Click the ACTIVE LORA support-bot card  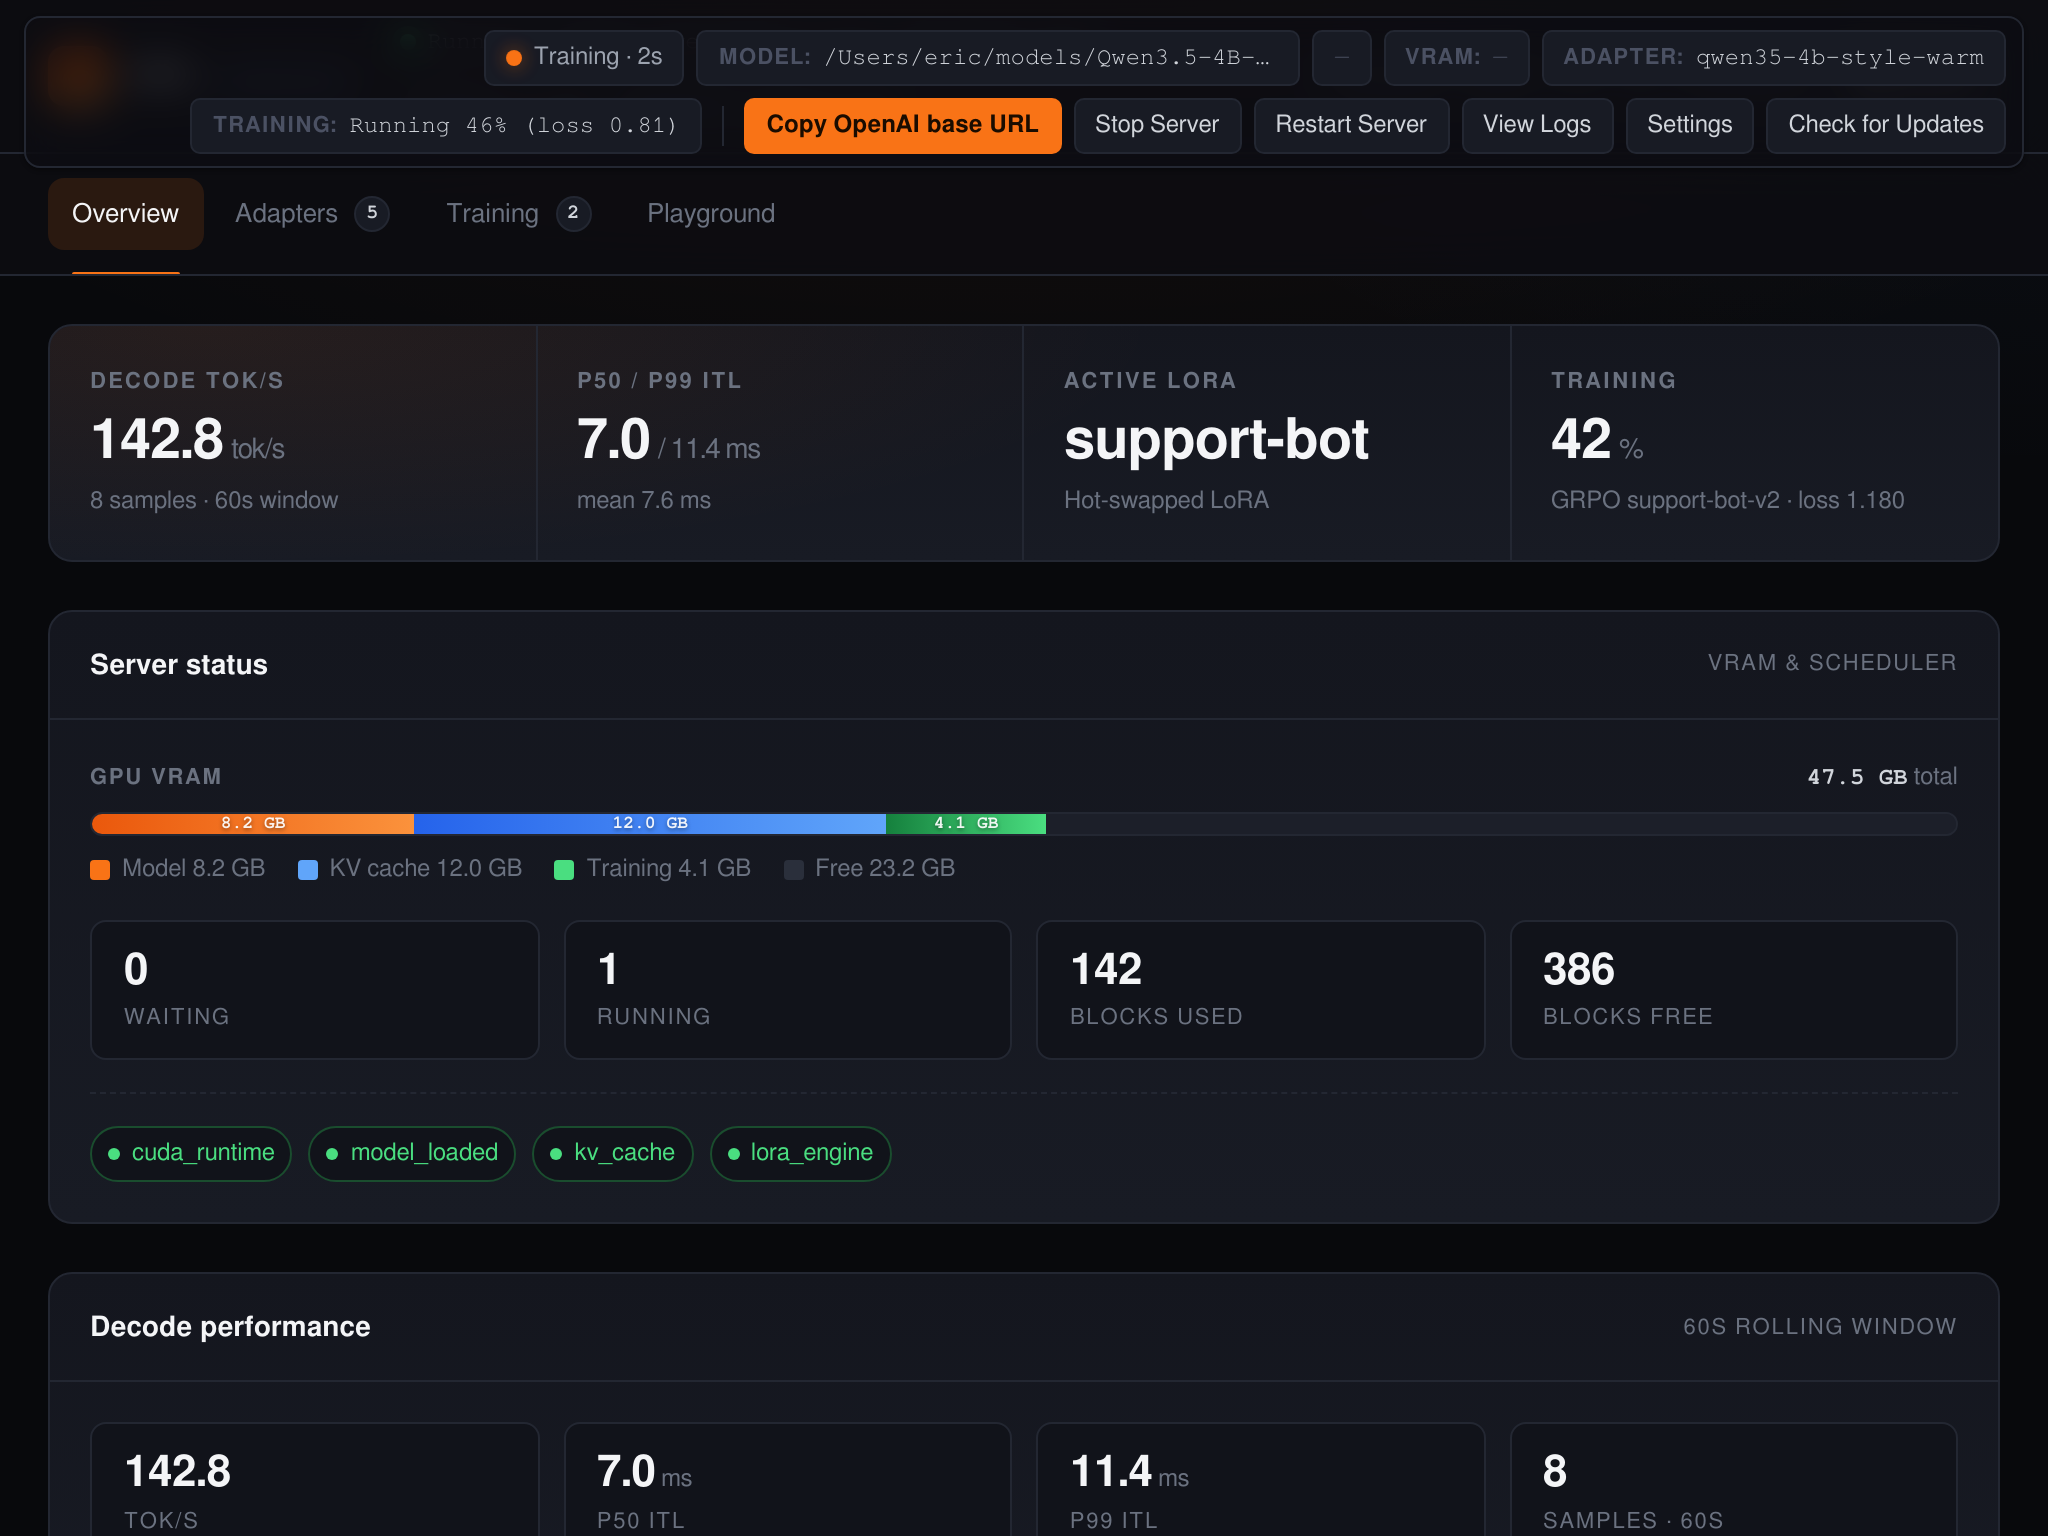pos(1267,442)
